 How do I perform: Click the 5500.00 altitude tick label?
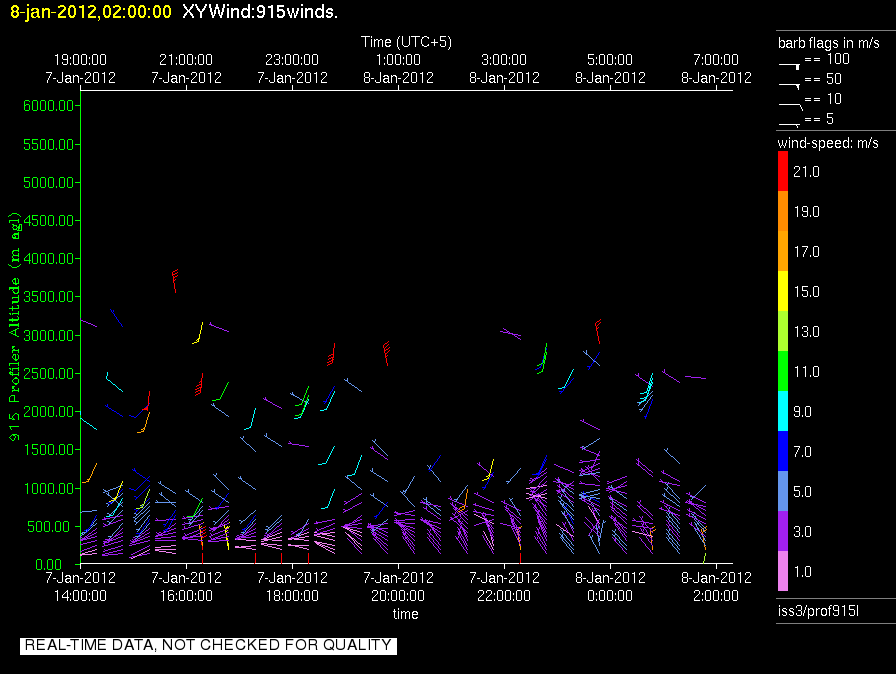[49, 145]
